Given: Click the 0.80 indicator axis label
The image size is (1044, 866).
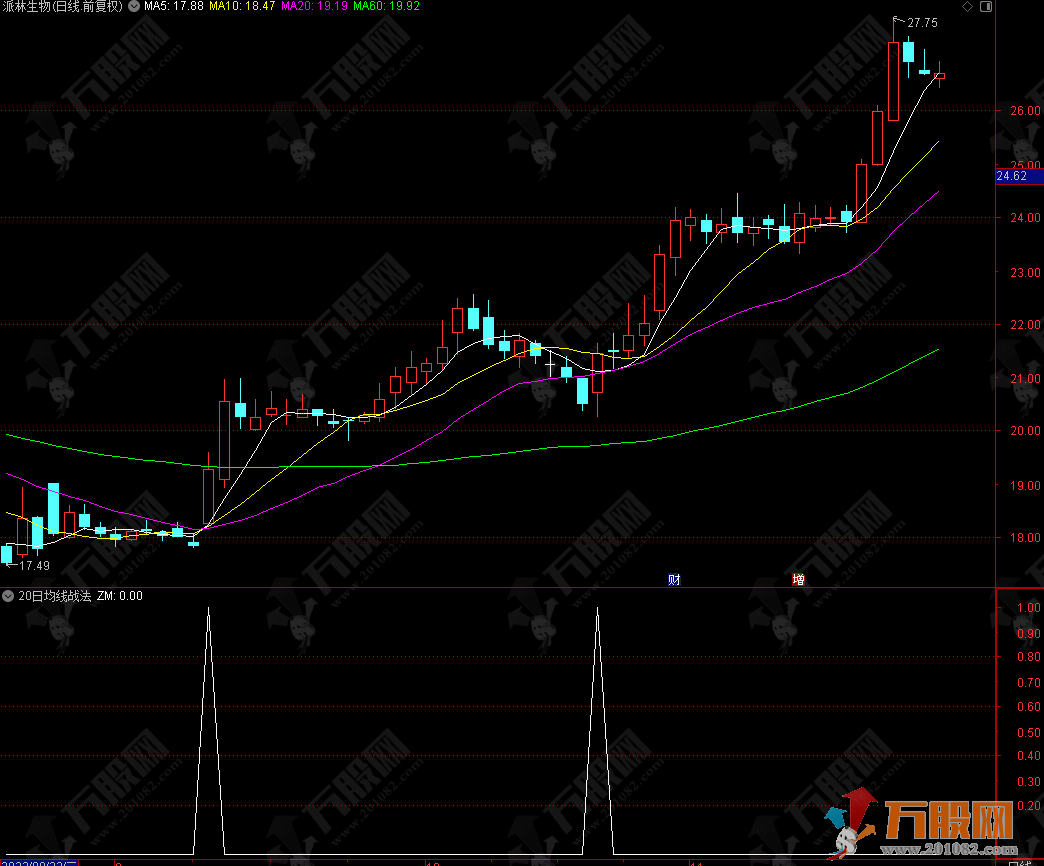Looking at the screenshot, I should click(1029, 656).
